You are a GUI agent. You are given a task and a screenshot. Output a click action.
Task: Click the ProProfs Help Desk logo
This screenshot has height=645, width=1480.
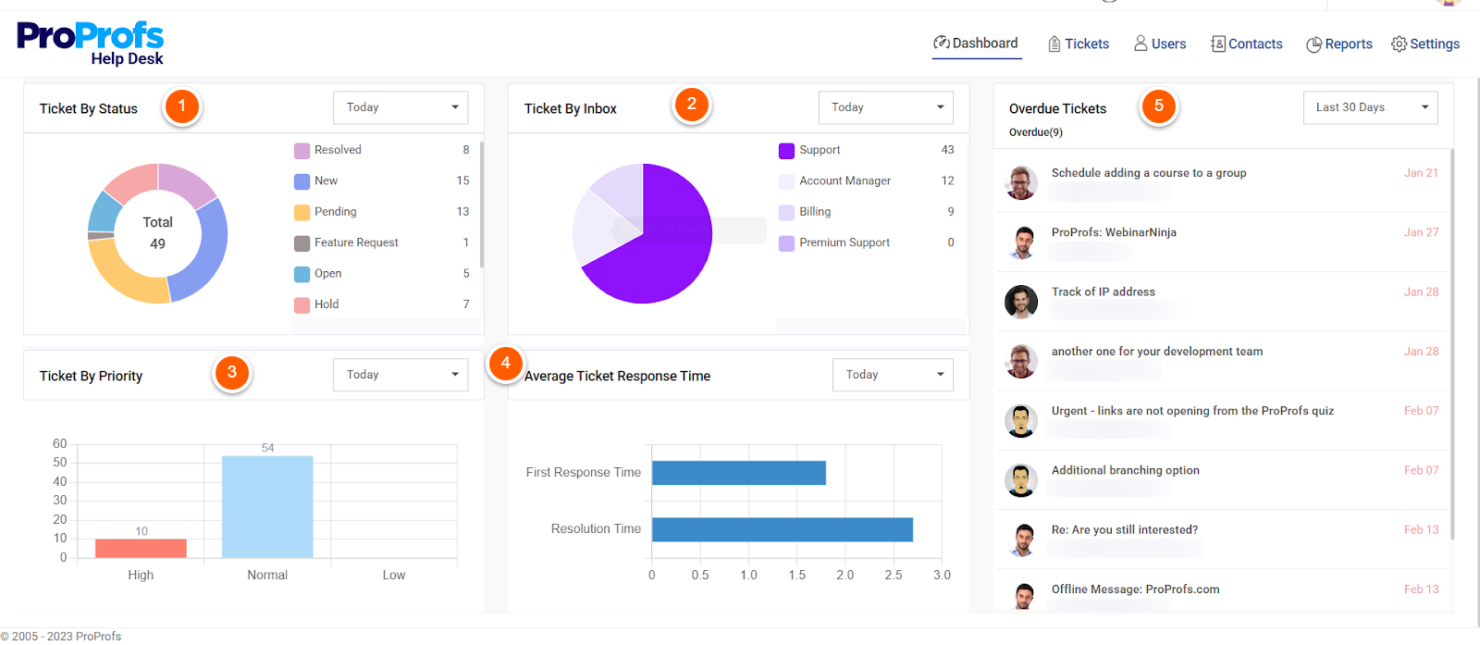[90, 42]
